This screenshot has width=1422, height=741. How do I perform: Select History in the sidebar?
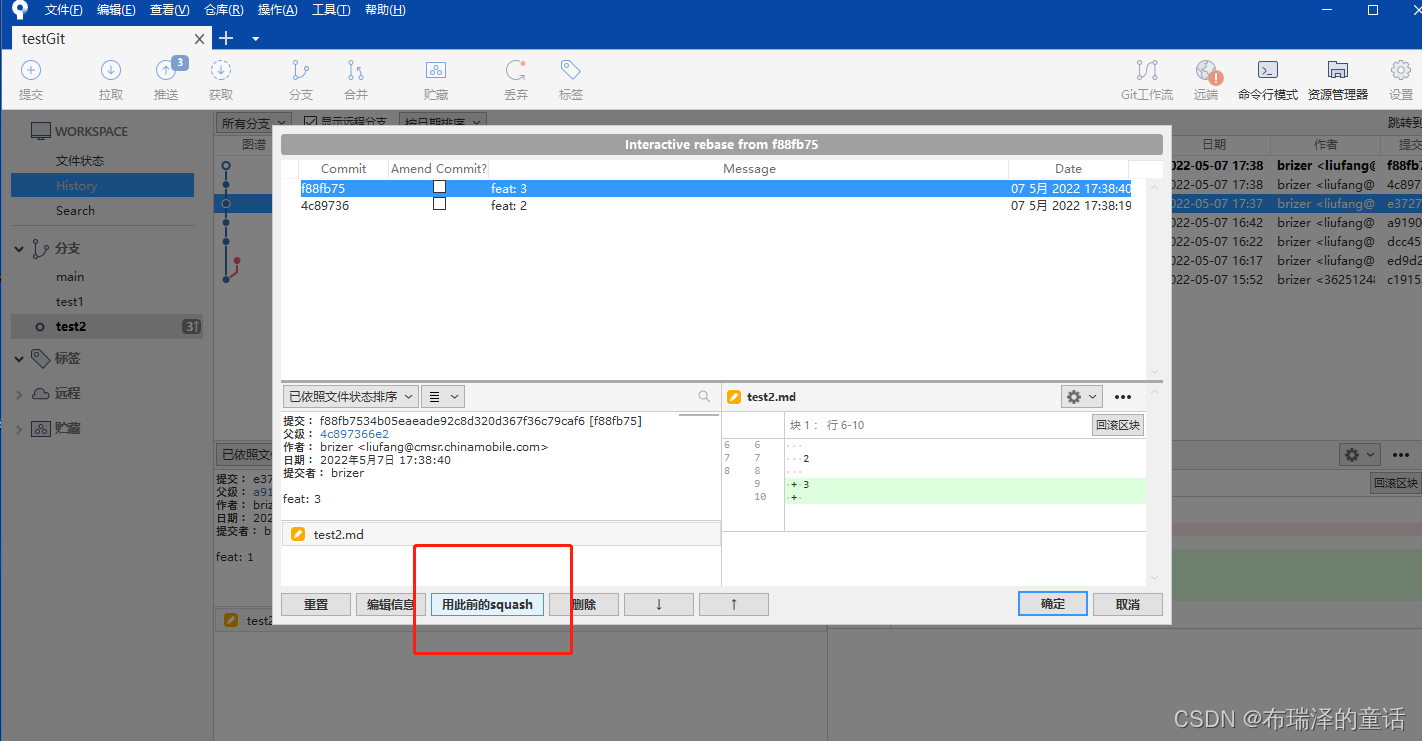coord(102,185)
